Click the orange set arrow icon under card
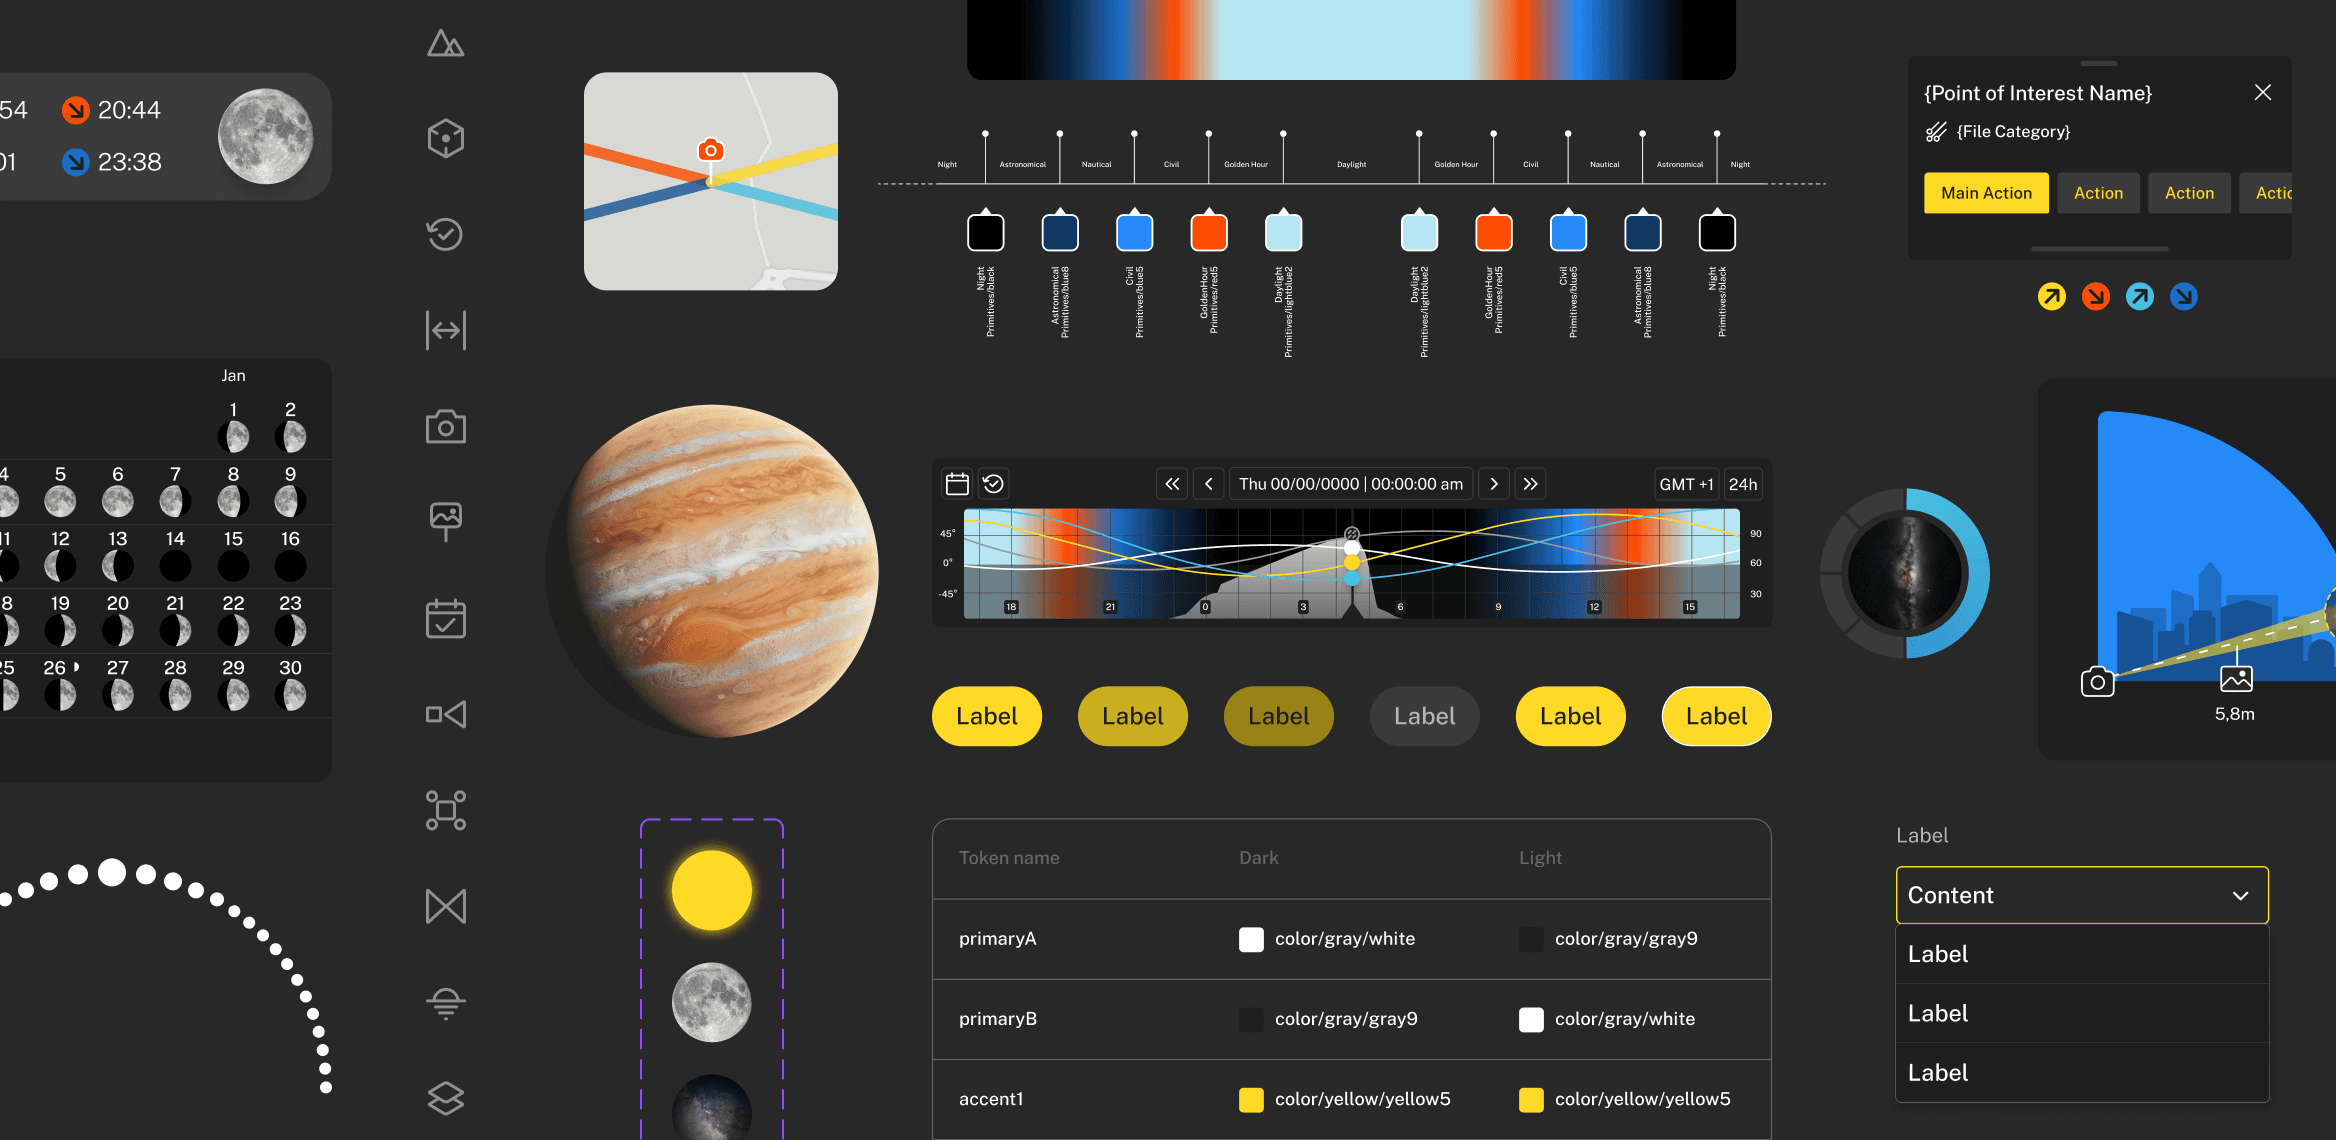This screenshot has width=2336, height=1140. [x=2096, y=296]
